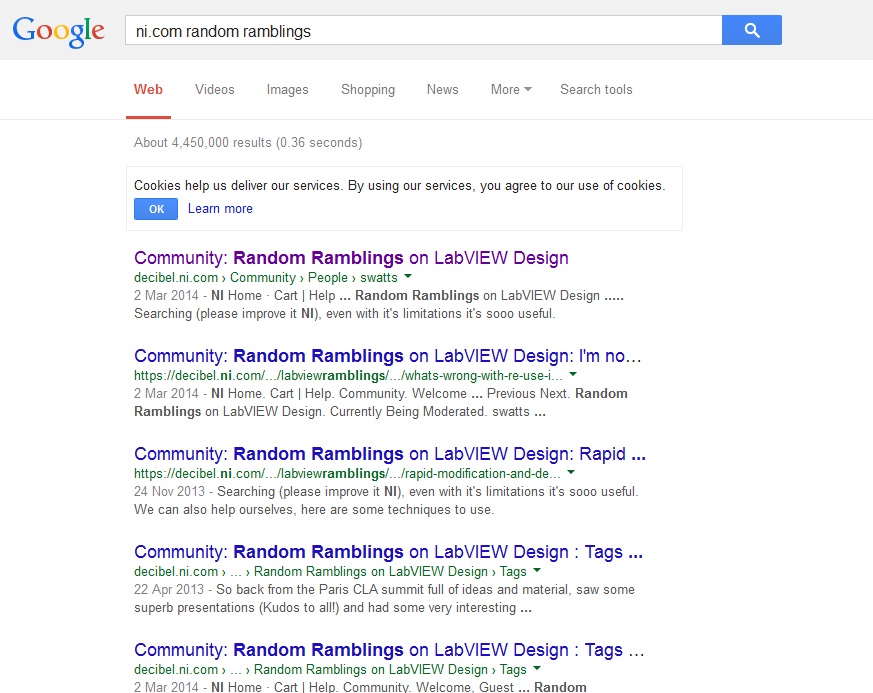
Task: Click the https://decibel.ni.com whats-wrong-with-re-use URL text
Action: (348, 376)
